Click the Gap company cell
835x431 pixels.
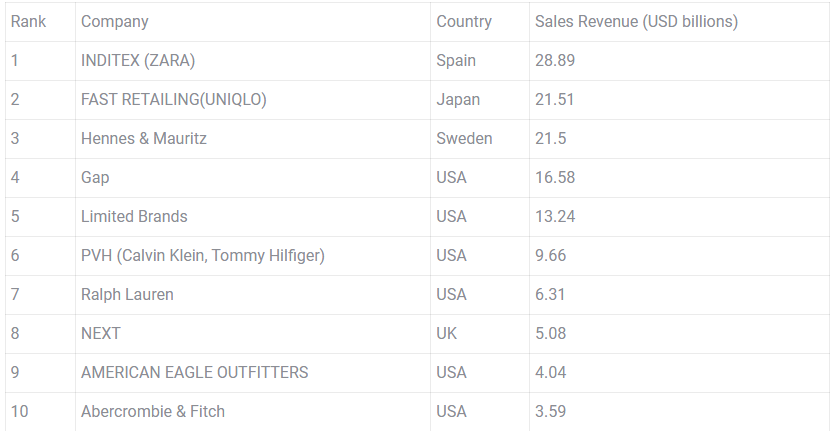coord(95,178)
